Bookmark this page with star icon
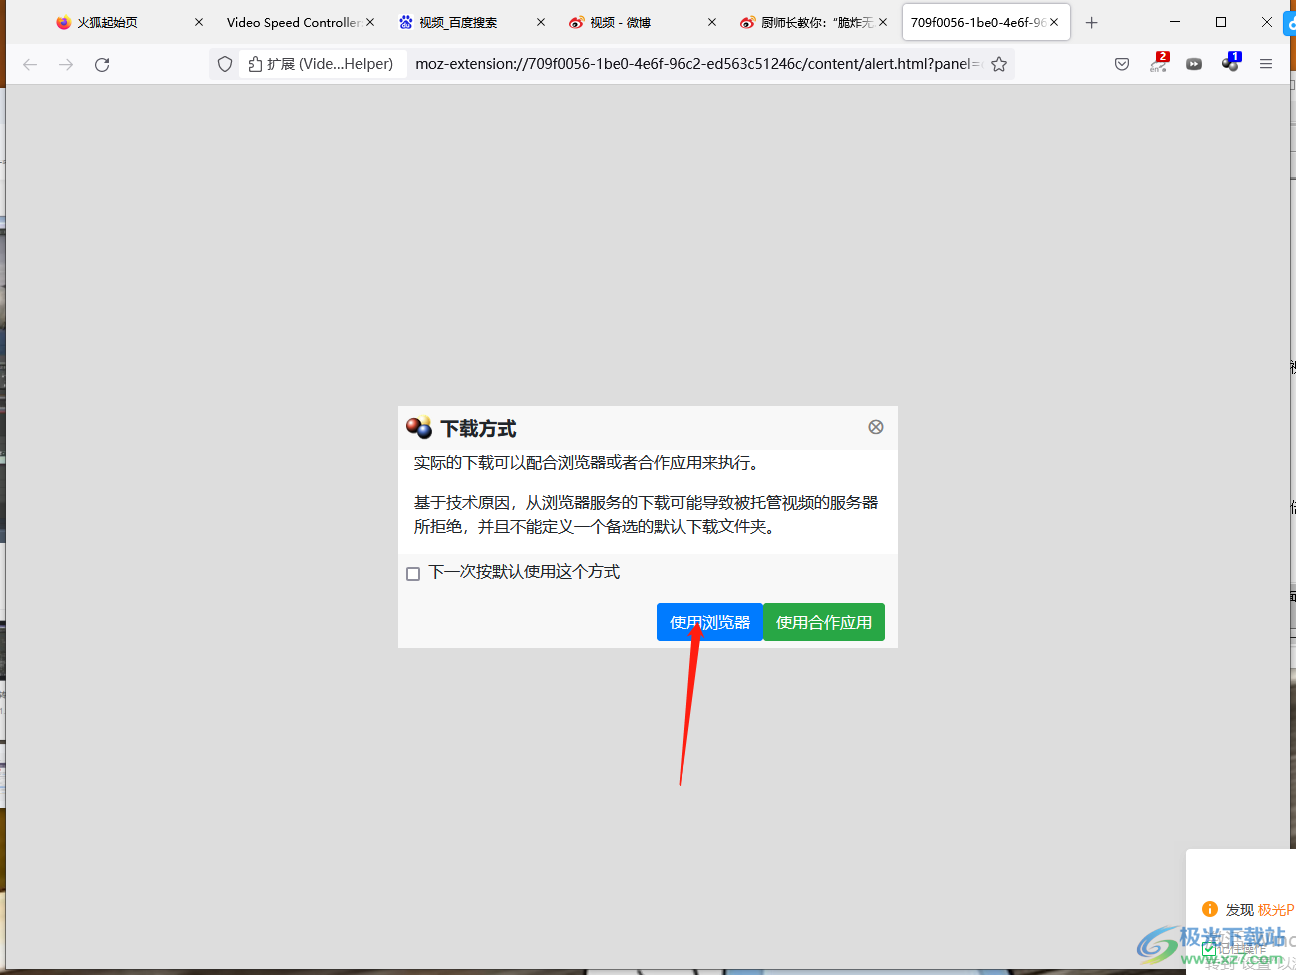This screenshot has width=1296, height=975. click(x=999, y=64)
